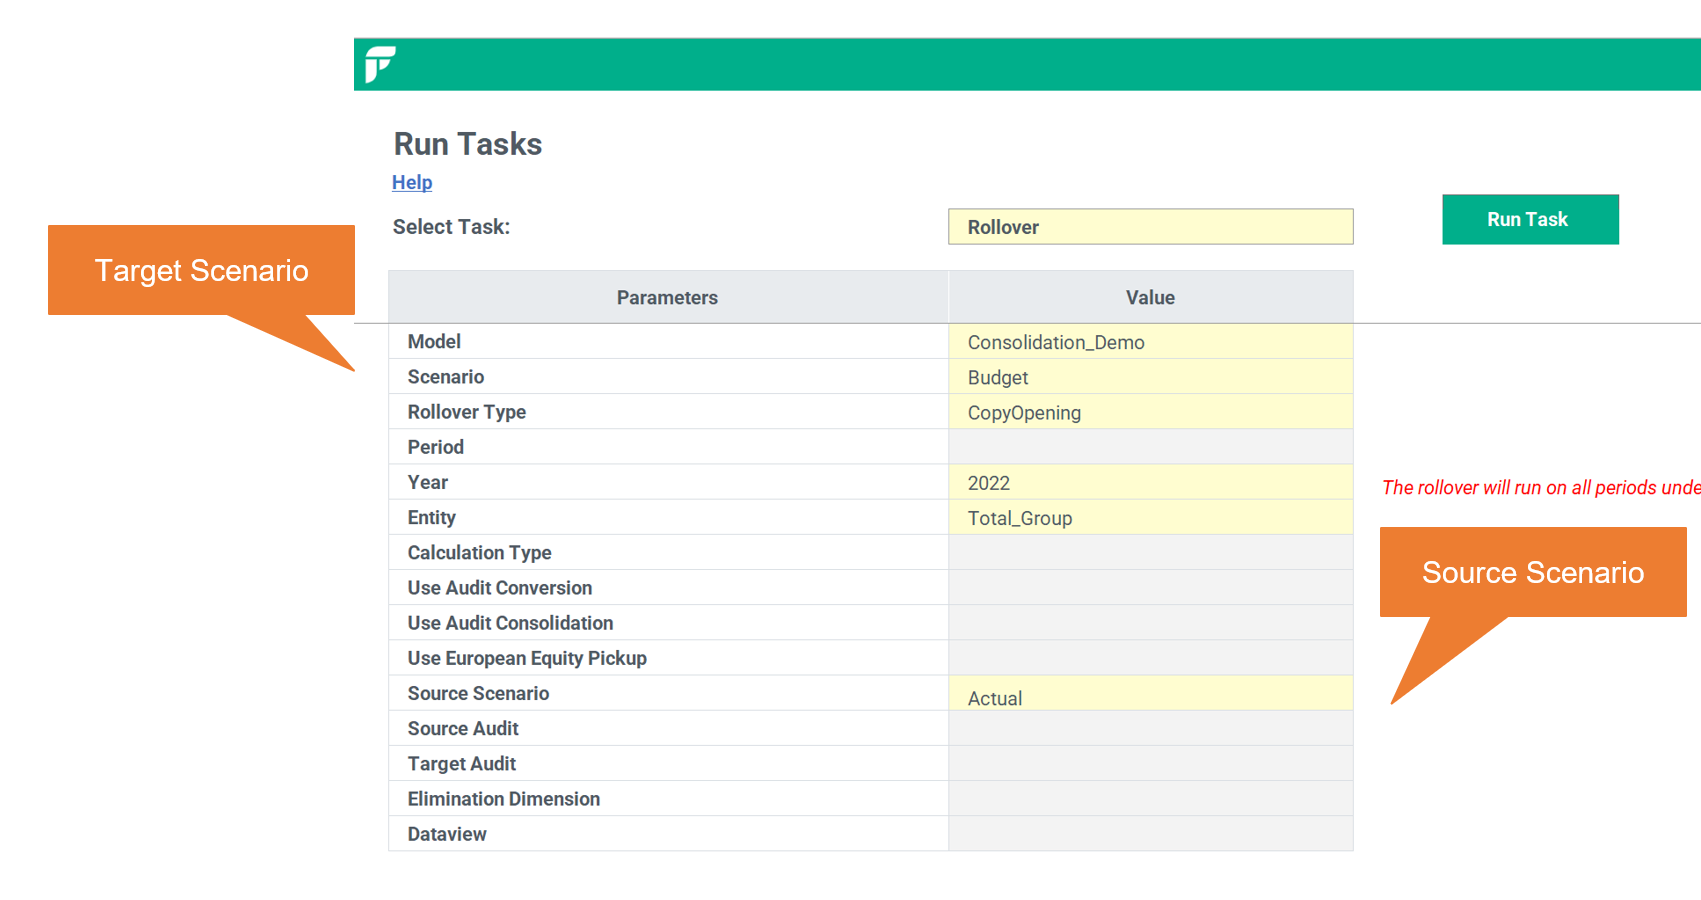Click the Use European Equity Pickup value cell
Image resolution: width=1701 pixels, height=900 pixels.
click(x=1150, y=657)
